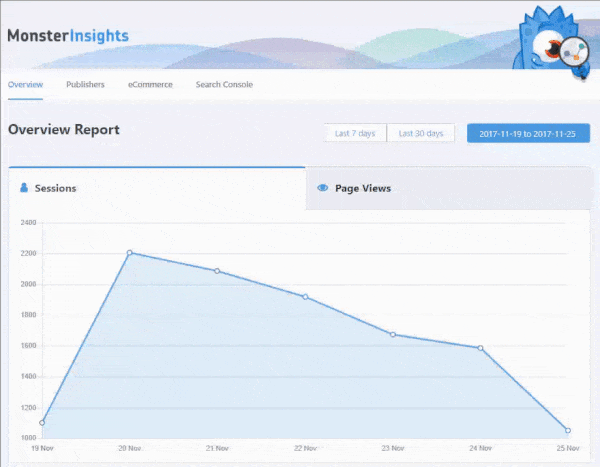Pick the 22 Nov data point on chart
Screen dimensions: 600x467
coord(305,297)
